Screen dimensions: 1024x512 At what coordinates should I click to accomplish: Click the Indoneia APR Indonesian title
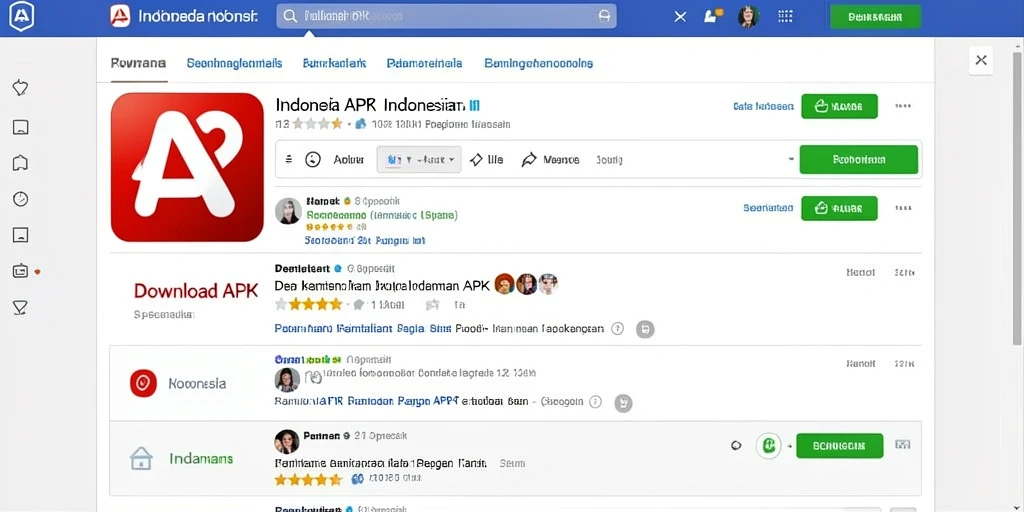[370, 104]
